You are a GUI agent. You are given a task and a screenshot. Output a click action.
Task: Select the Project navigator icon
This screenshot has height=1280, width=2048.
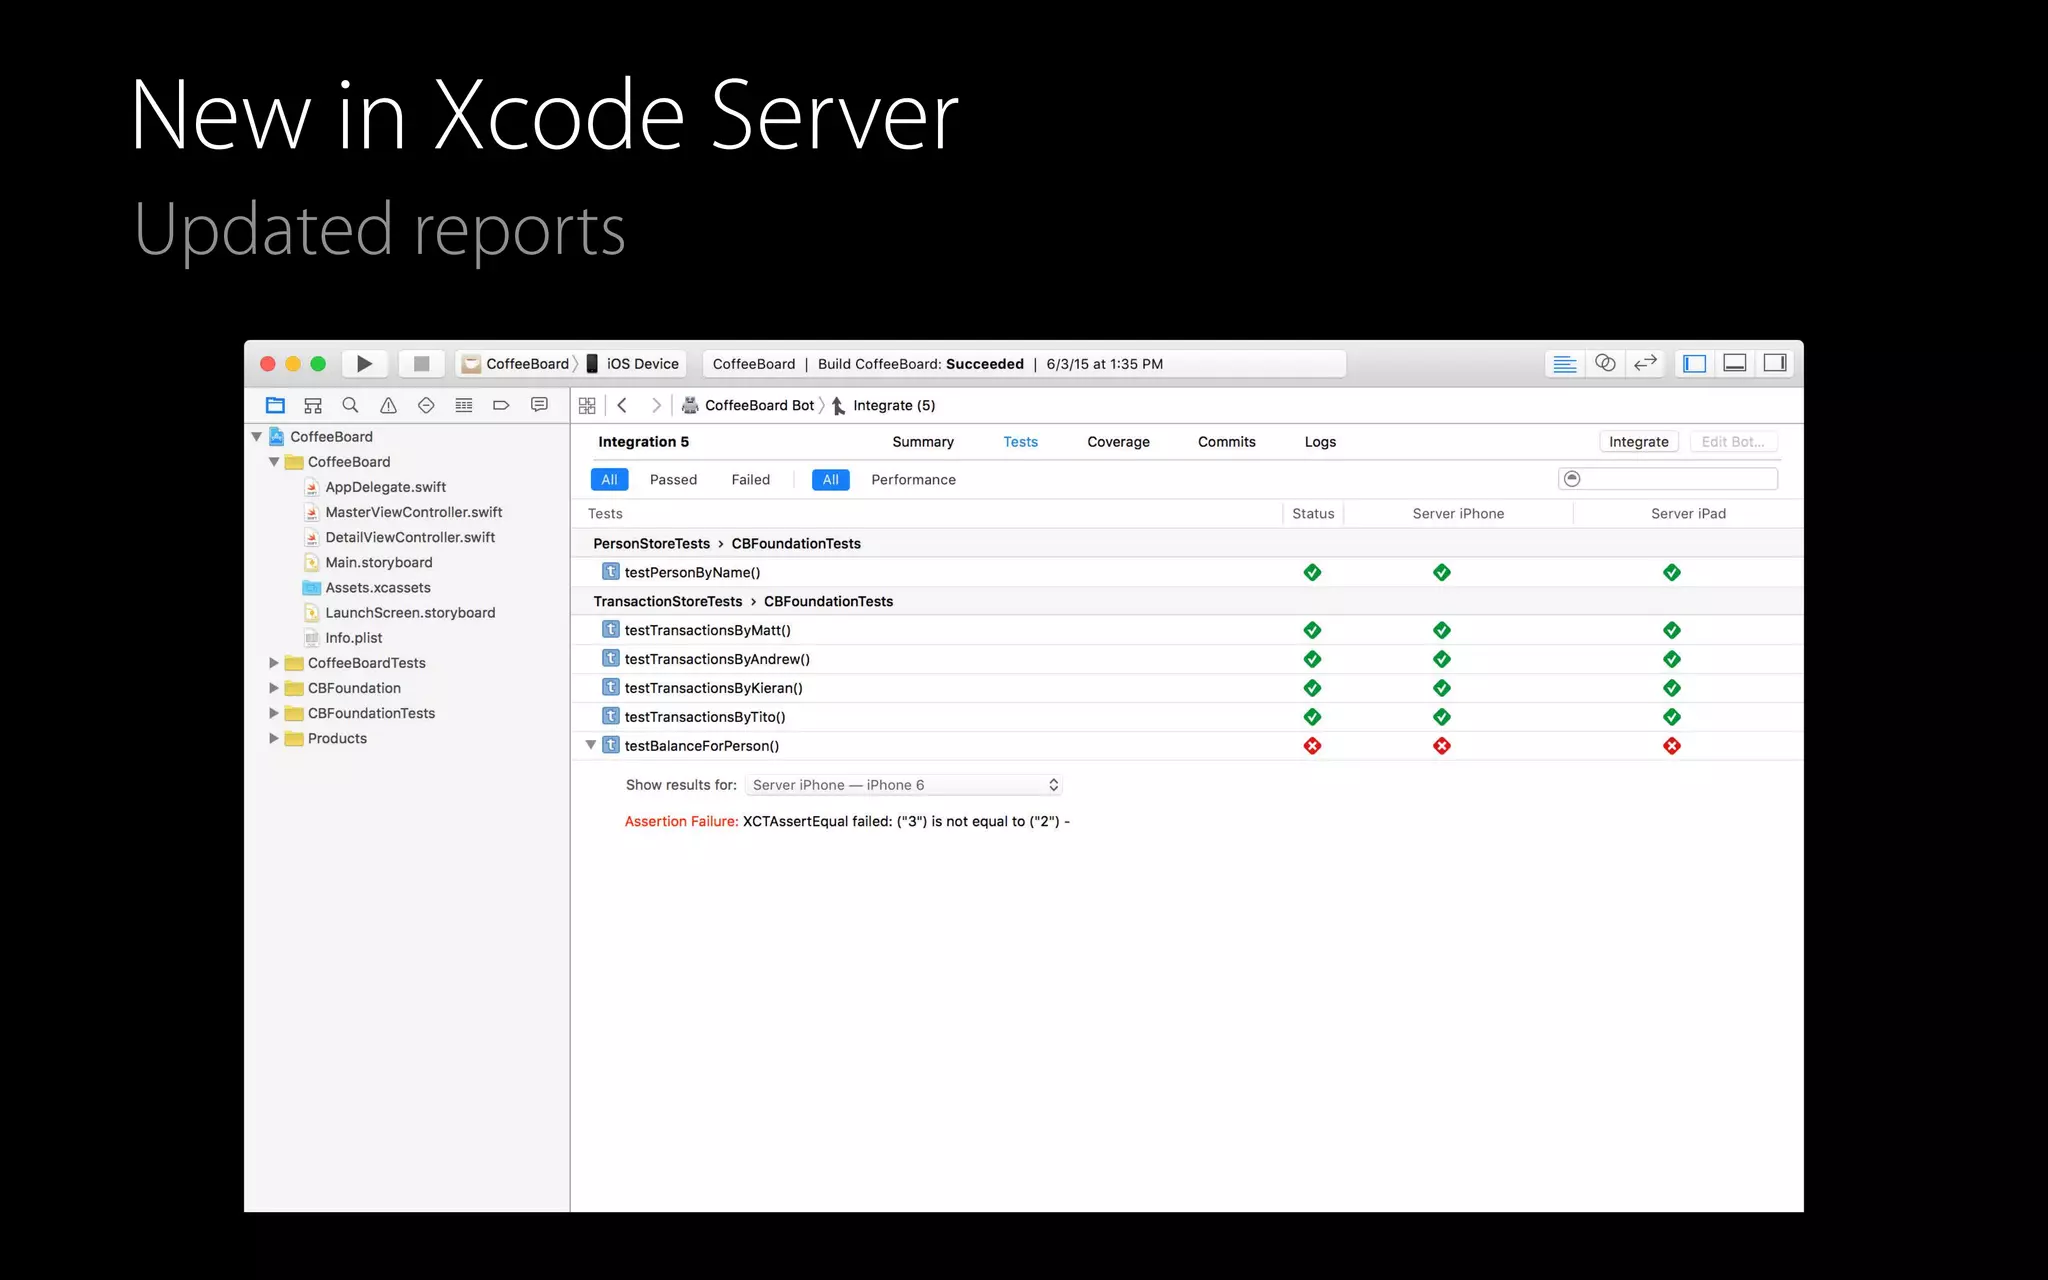(x=275, y=405)
